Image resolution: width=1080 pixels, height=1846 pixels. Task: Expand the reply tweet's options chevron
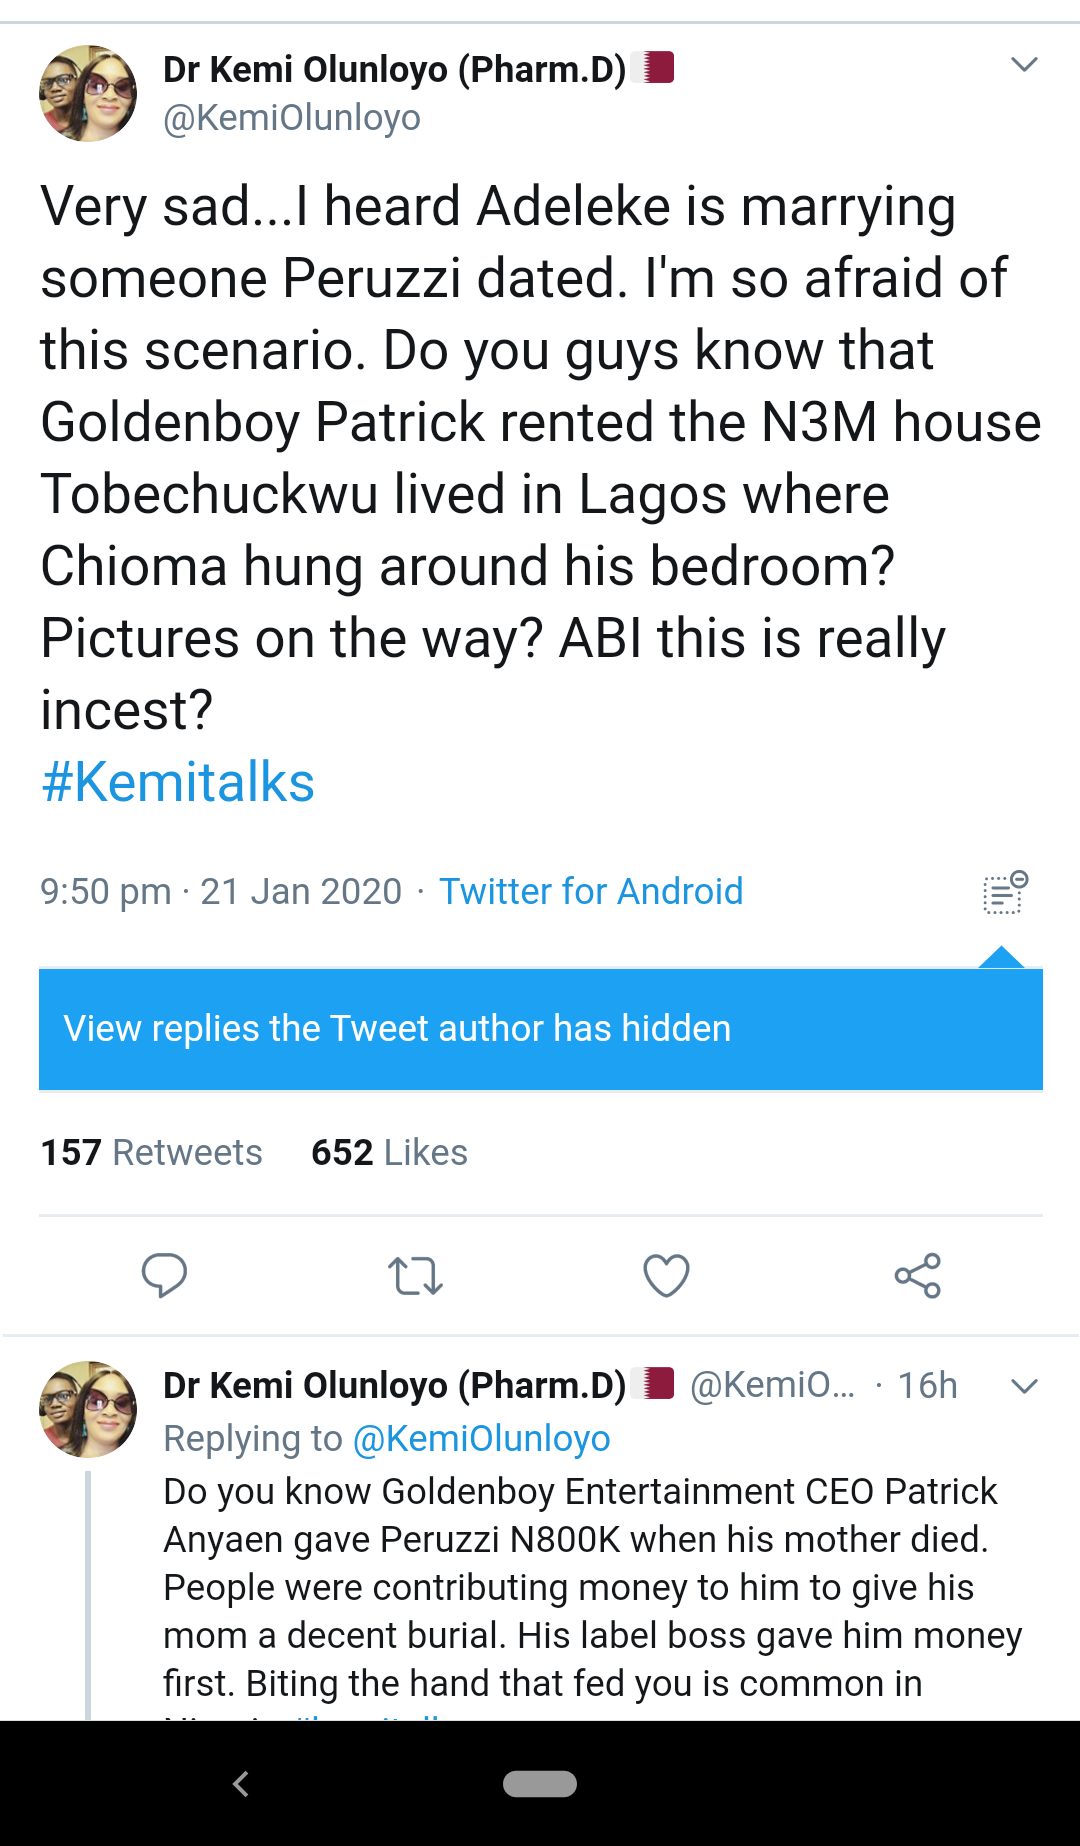coord(1024,1386)
